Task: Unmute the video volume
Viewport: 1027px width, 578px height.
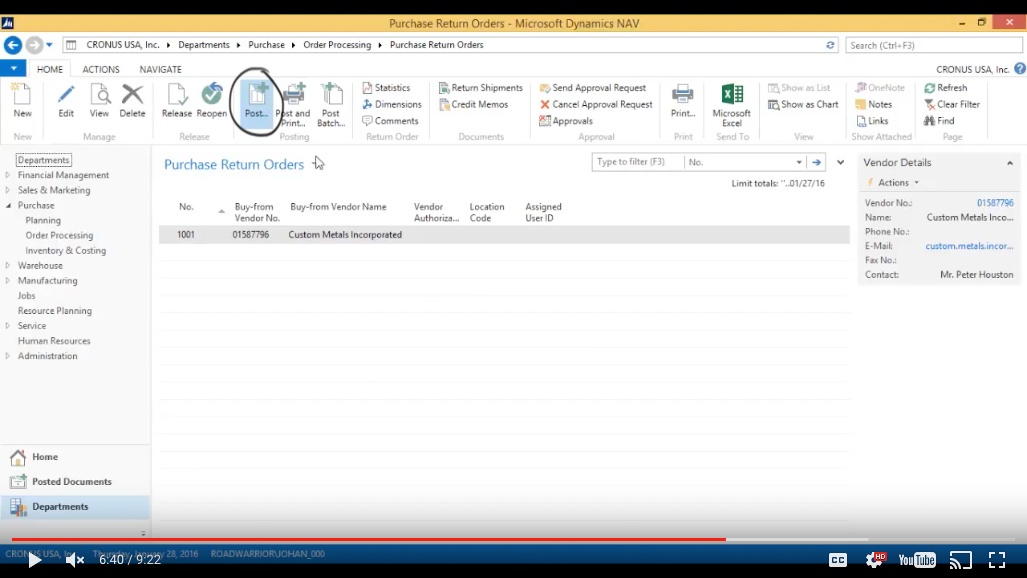Action: (x=75, y=560)
